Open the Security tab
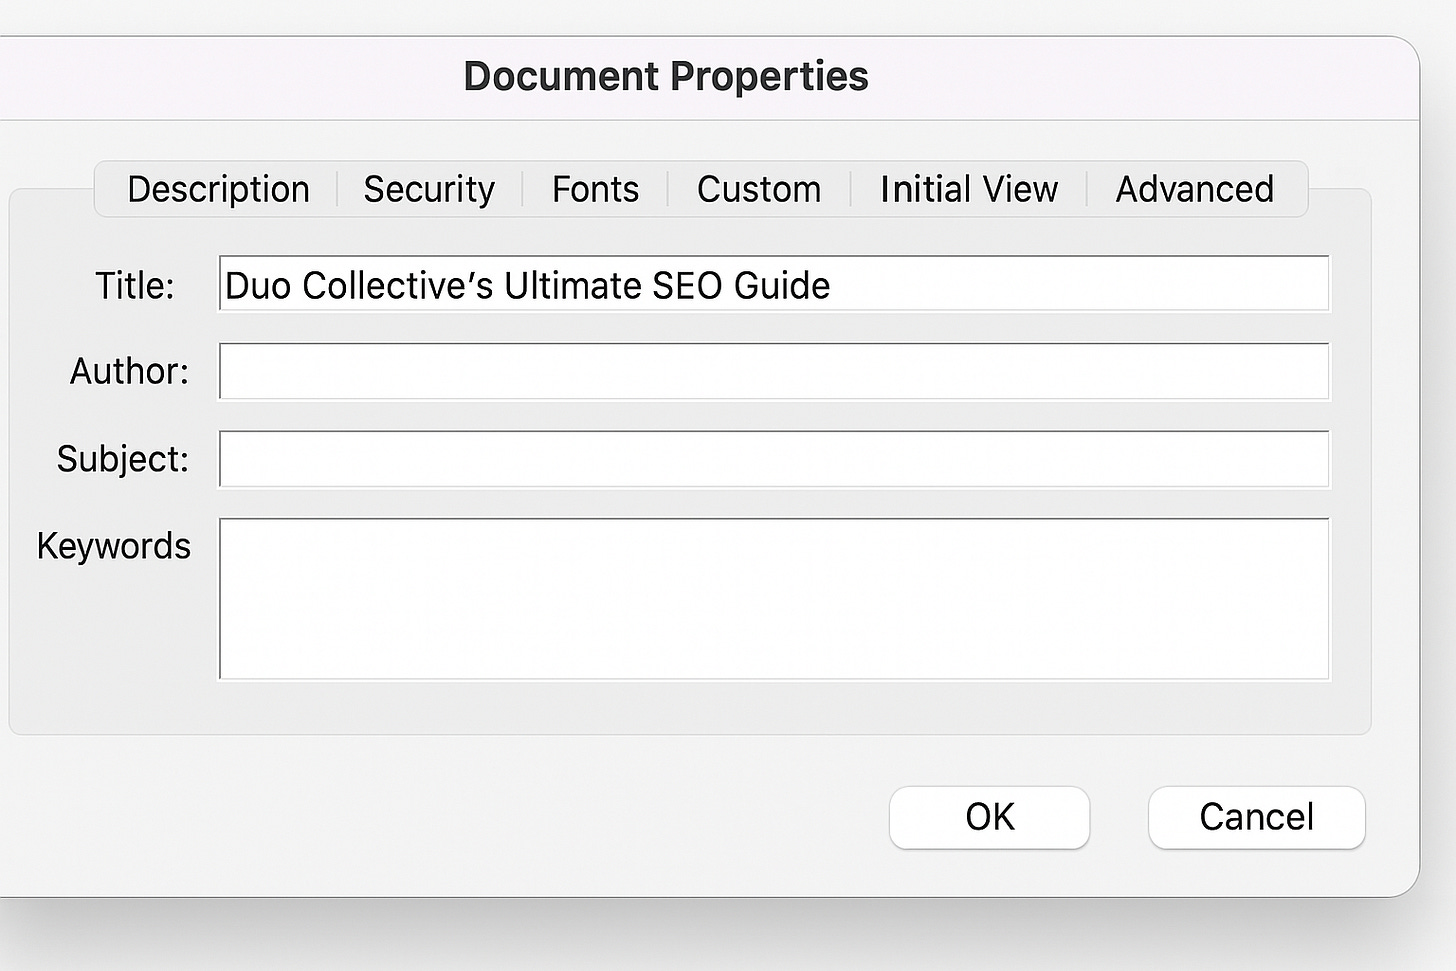 click(429, 189)
